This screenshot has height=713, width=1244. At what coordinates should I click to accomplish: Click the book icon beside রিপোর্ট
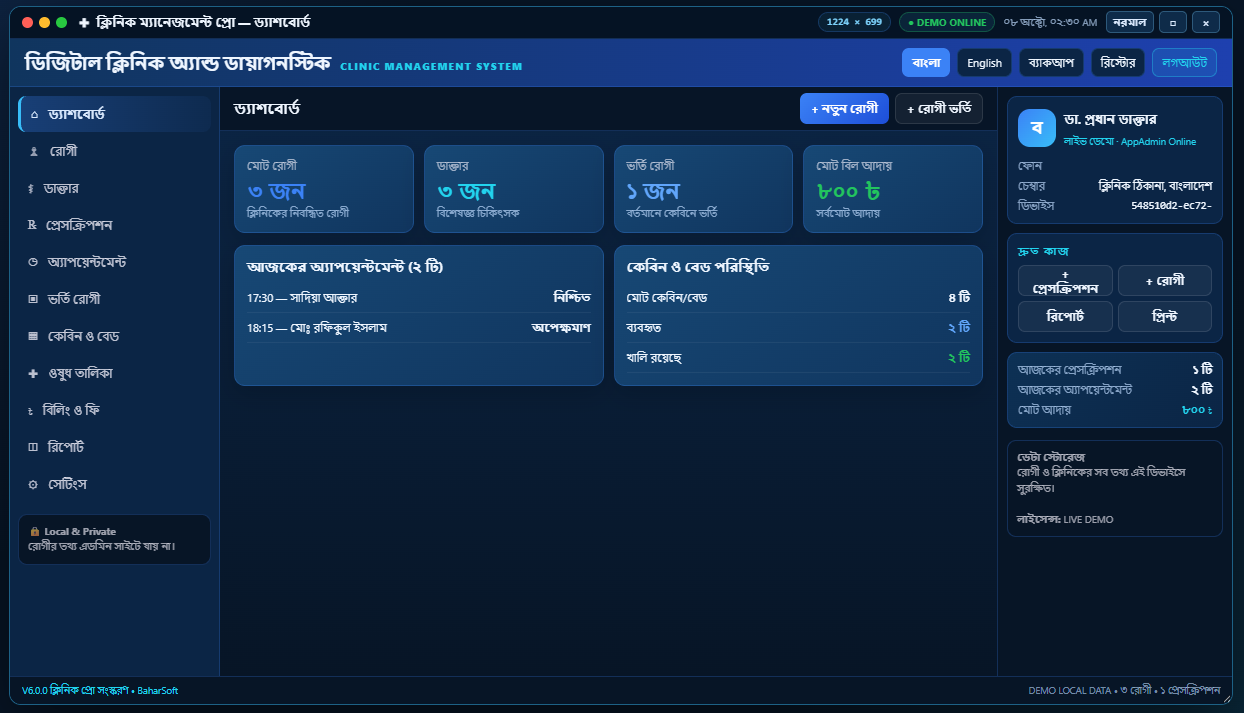pos(33,448)
